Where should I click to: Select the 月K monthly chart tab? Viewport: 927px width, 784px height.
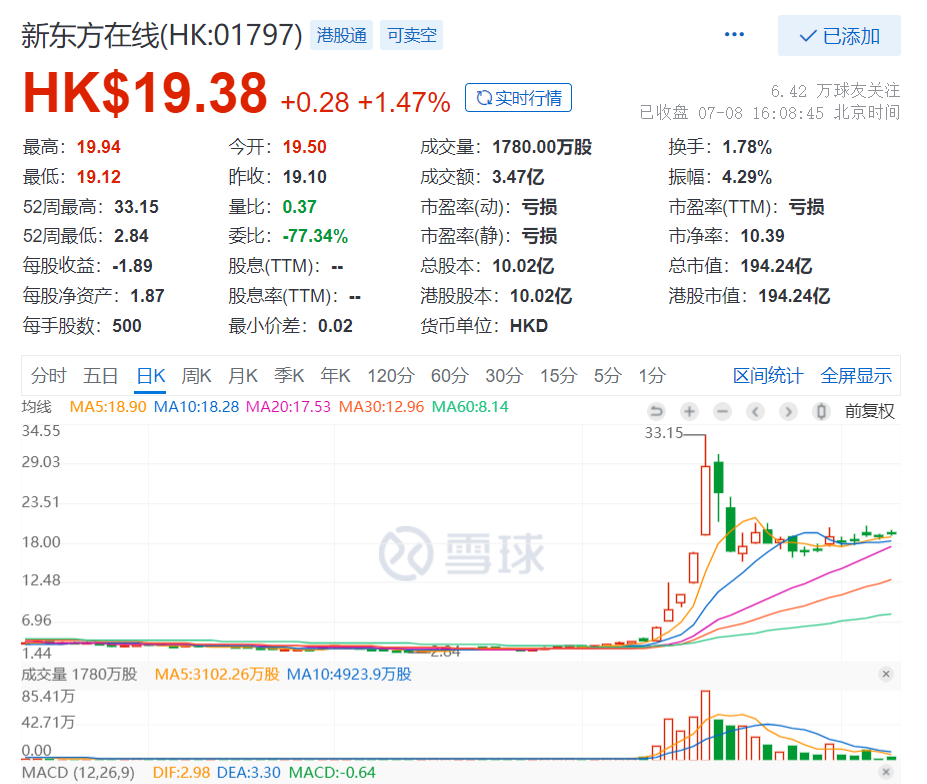pyautogui.click(x=242, y=376)
